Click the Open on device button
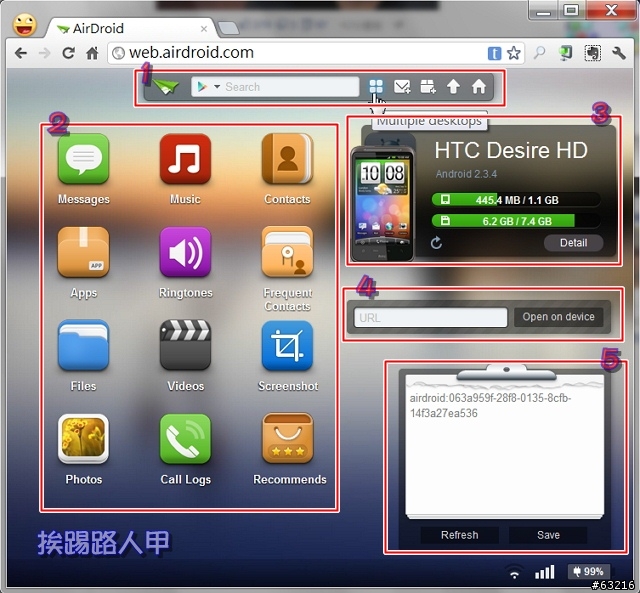Screen dimensions: 640x593 pyautogui.click(x=558, y=317)
